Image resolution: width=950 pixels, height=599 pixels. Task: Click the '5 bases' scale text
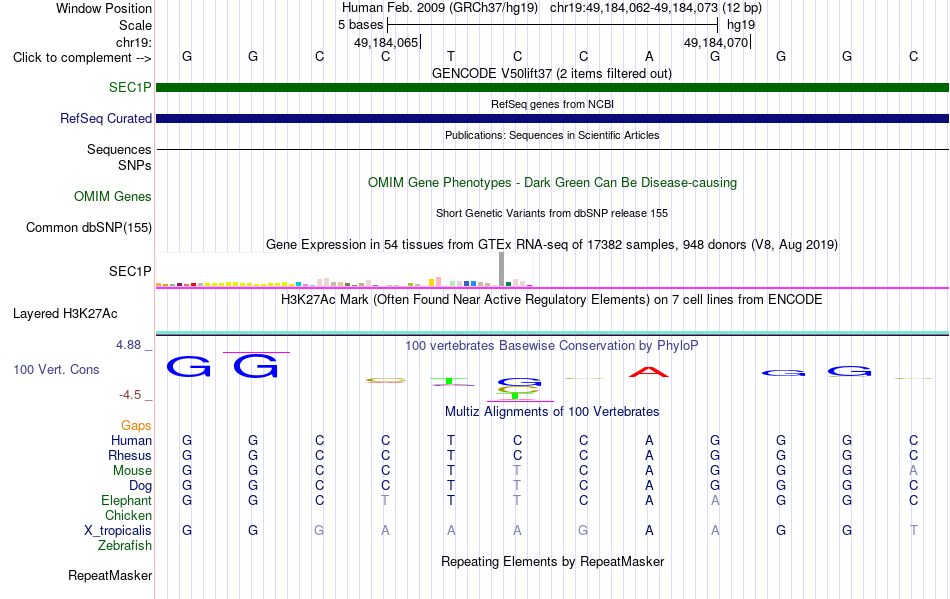360,25
